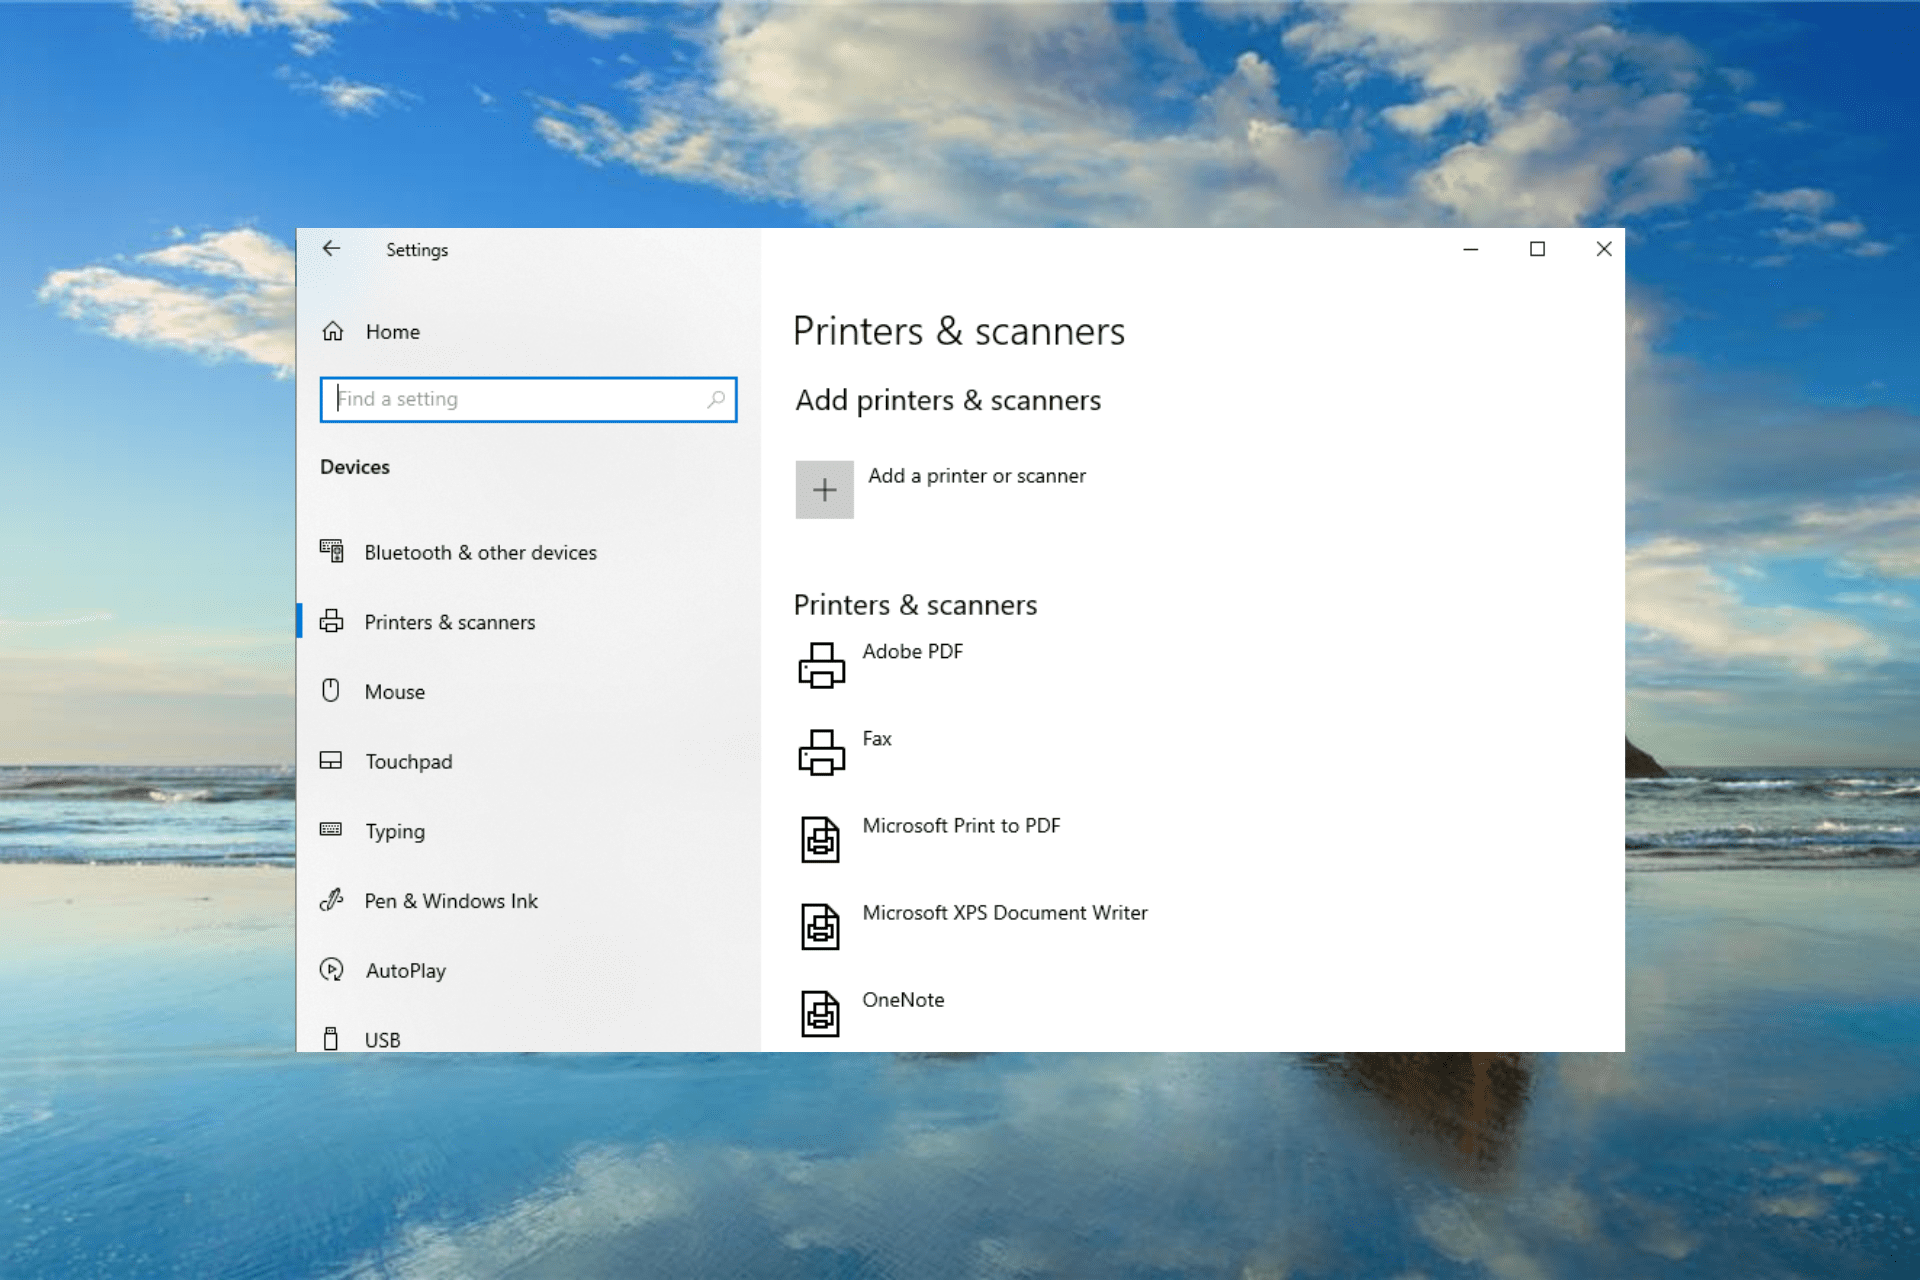The height and width of the screenshot is (1280, 1920).
Task: Open the Home icon in sidebar
Action: (333, 331)
